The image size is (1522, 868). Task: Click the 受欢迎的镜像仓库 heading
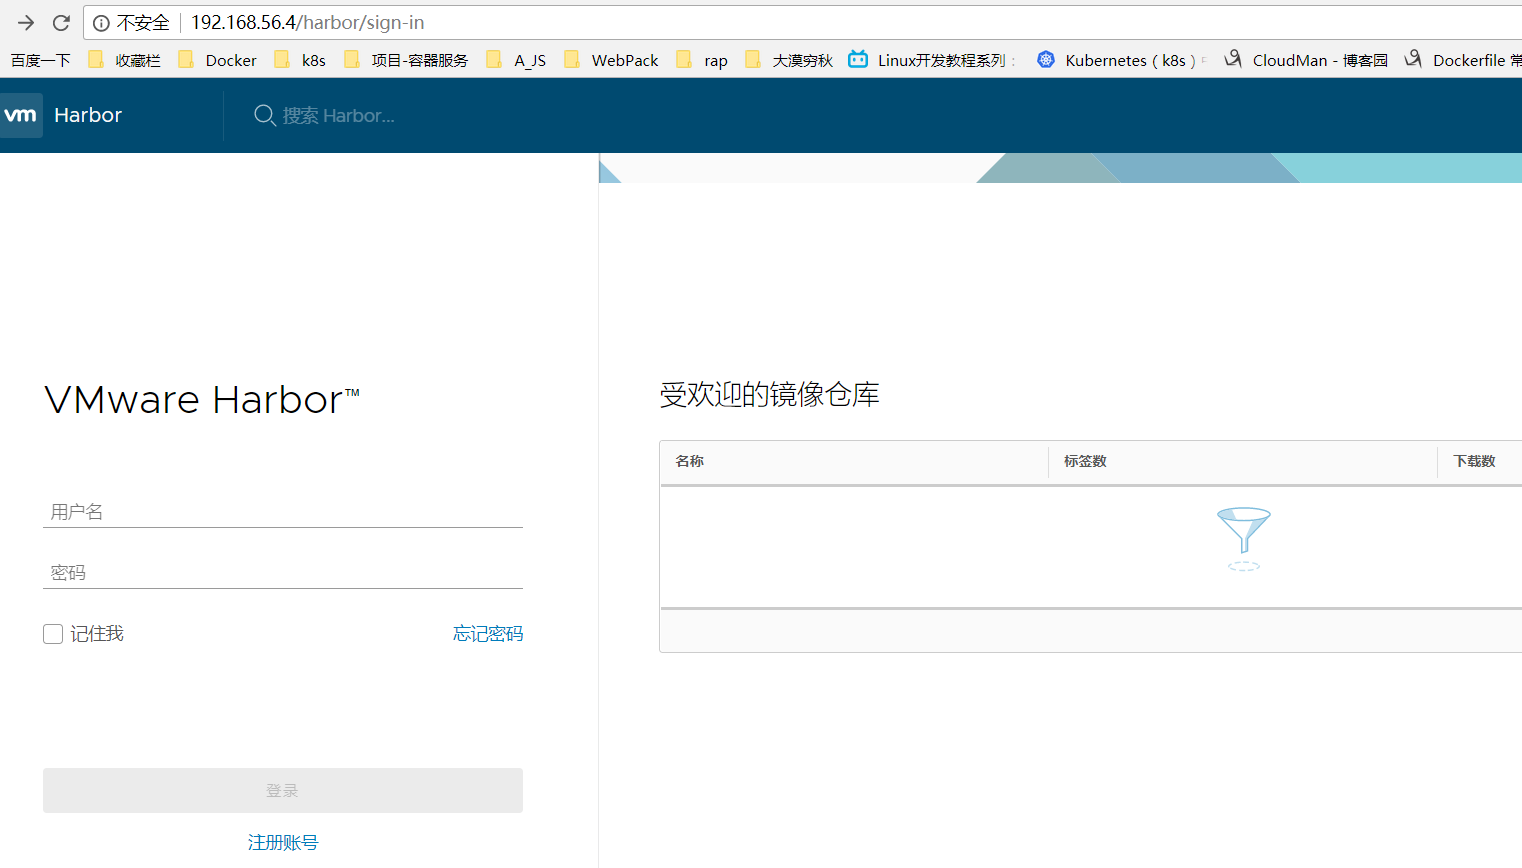click(x=769, y=394)
